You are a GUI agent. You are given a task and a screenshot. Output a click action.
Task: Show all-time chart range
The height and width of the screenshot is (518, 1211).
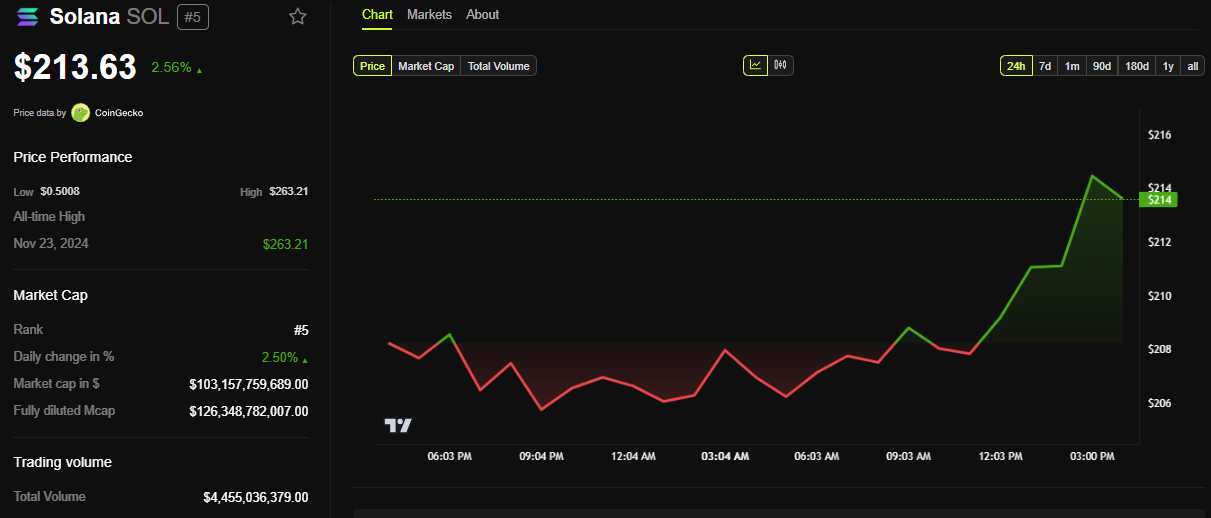pyautogui.click(x=1192, y=66)
